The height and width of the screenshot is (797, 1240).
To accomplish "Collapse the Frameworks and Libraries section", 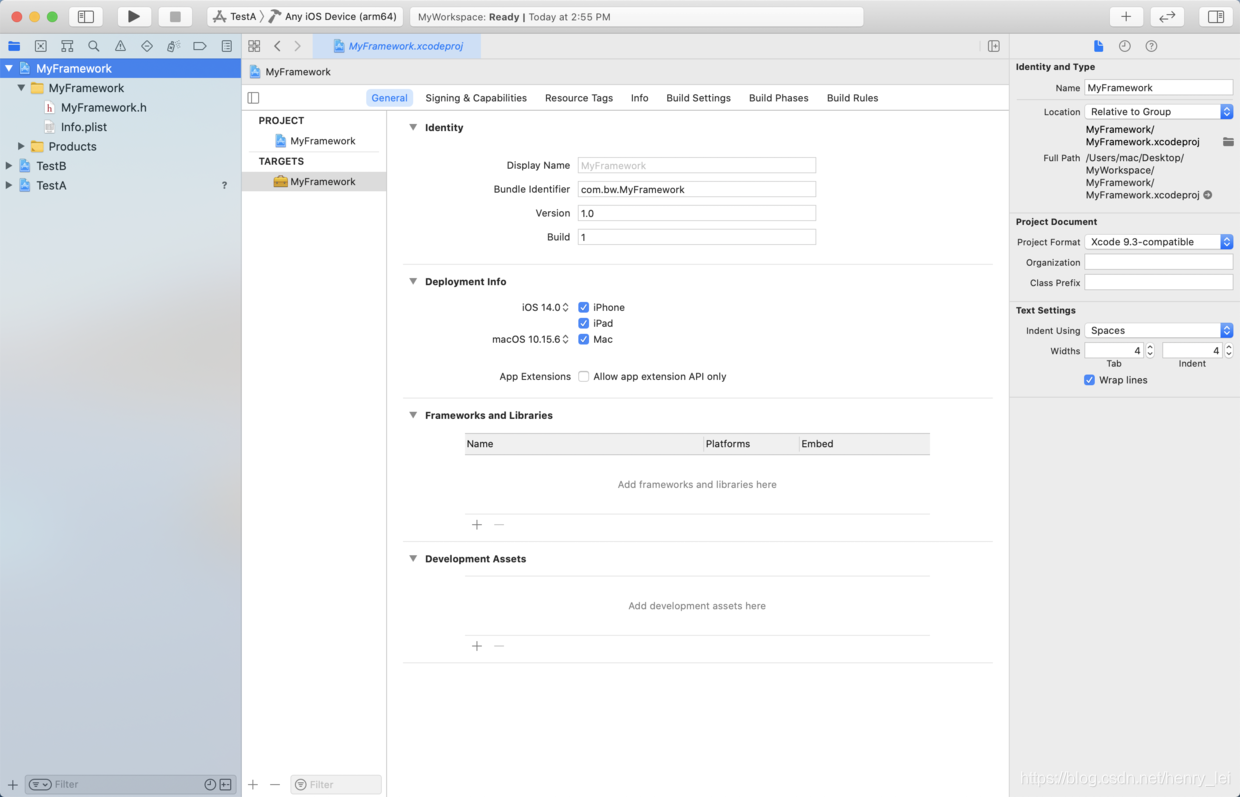I will (413, 415).
